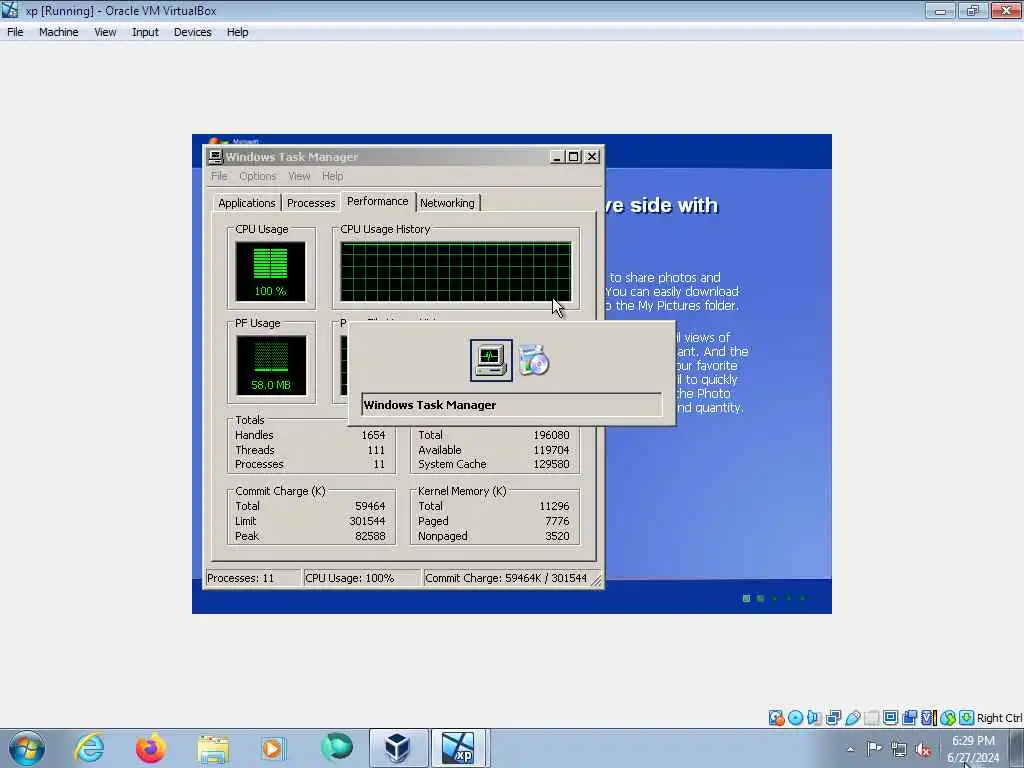1024x768 pixels.
Task: Open Task Manager File menu
Action: tap(219, 176)
